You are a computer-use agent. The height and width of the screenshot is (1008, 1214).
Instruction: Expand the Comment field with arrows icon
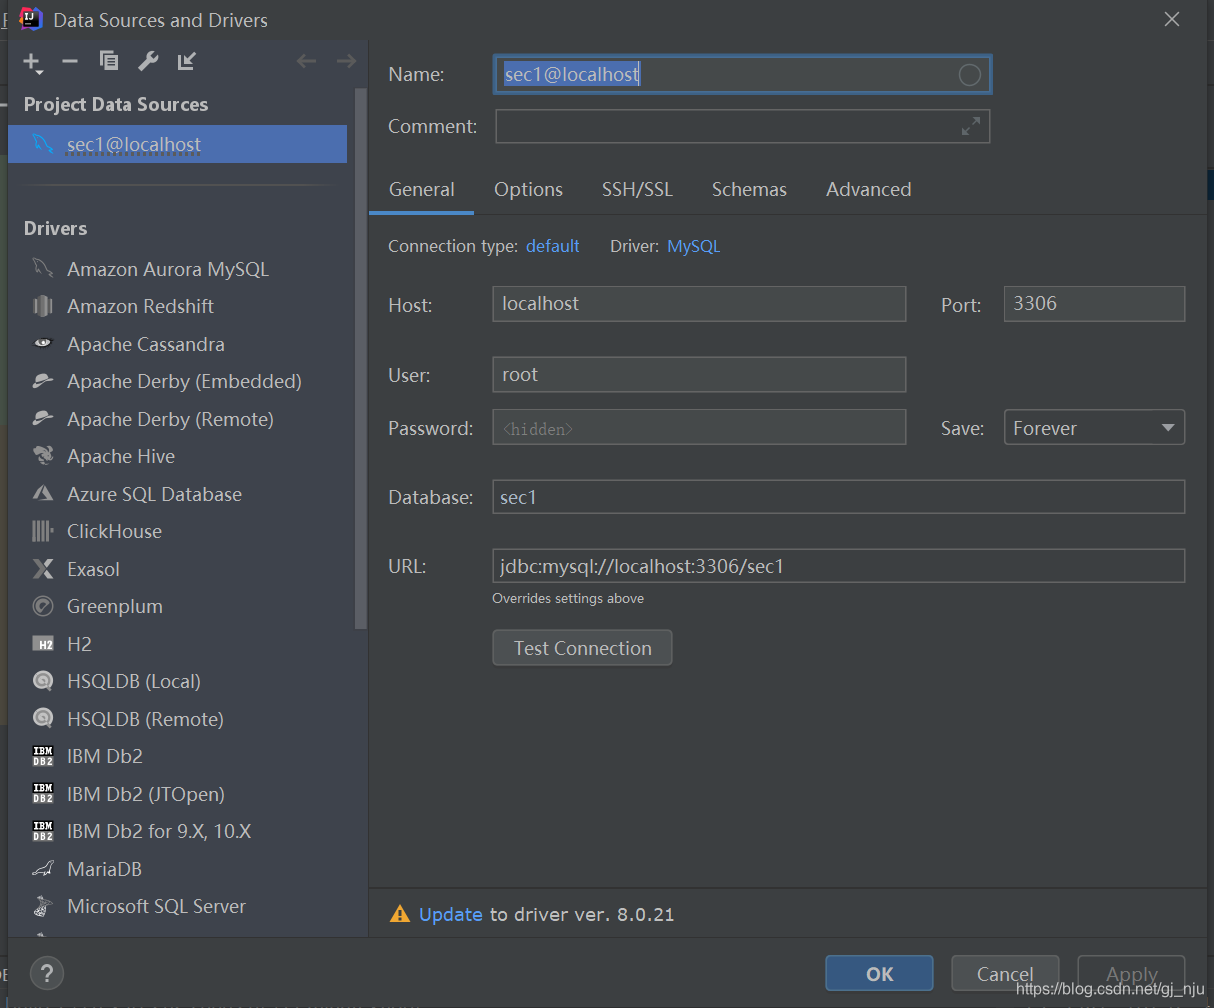click(971, 127)
